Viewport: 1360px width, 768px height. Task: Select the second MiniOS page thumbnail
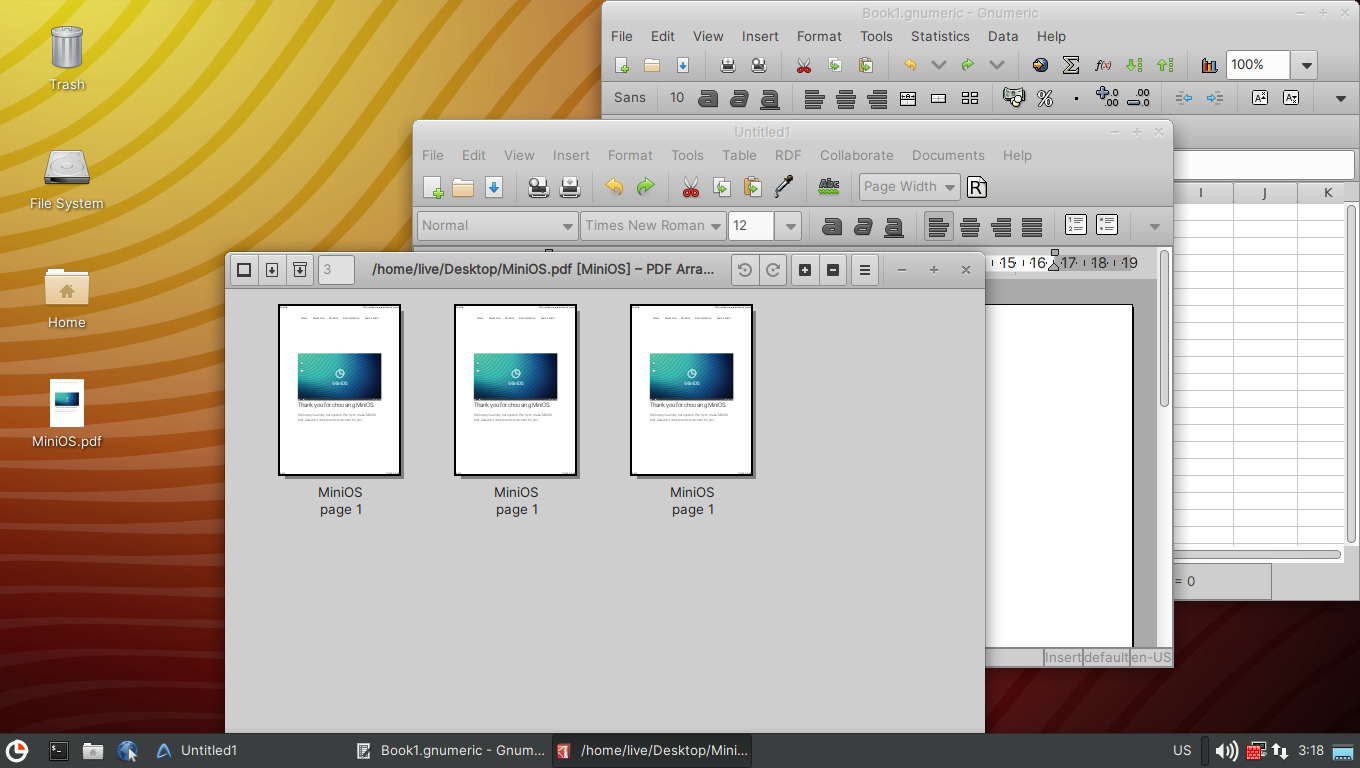(516, 390)
